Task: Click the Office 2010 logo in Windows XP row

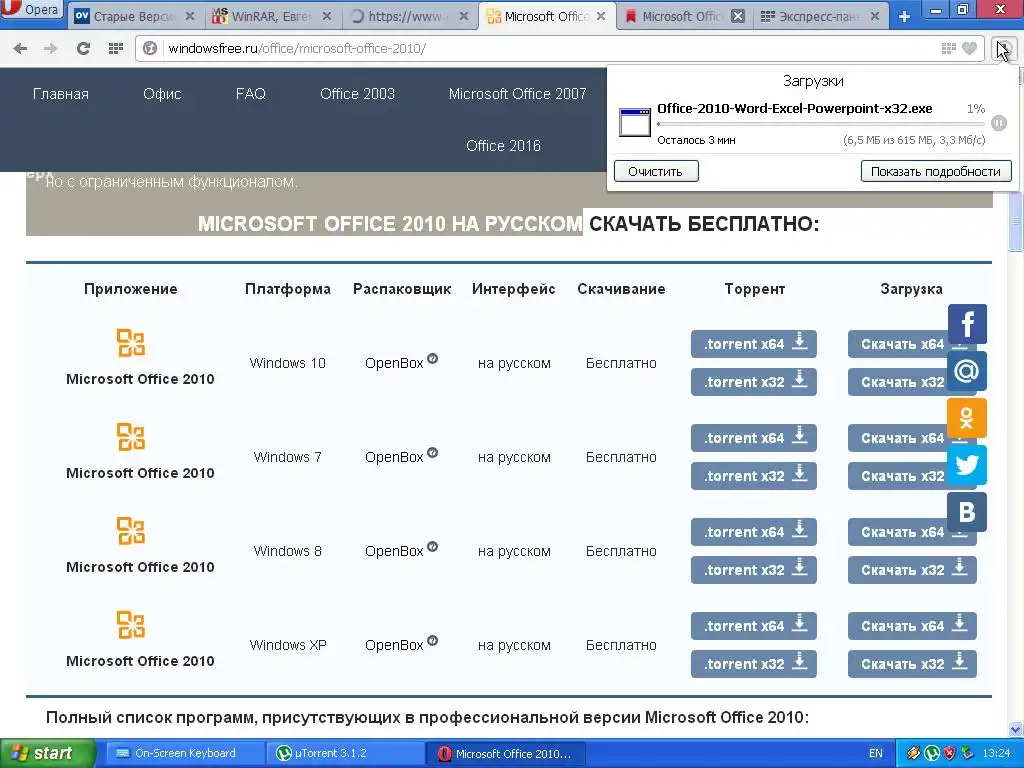Action: [x=131, y=625]
